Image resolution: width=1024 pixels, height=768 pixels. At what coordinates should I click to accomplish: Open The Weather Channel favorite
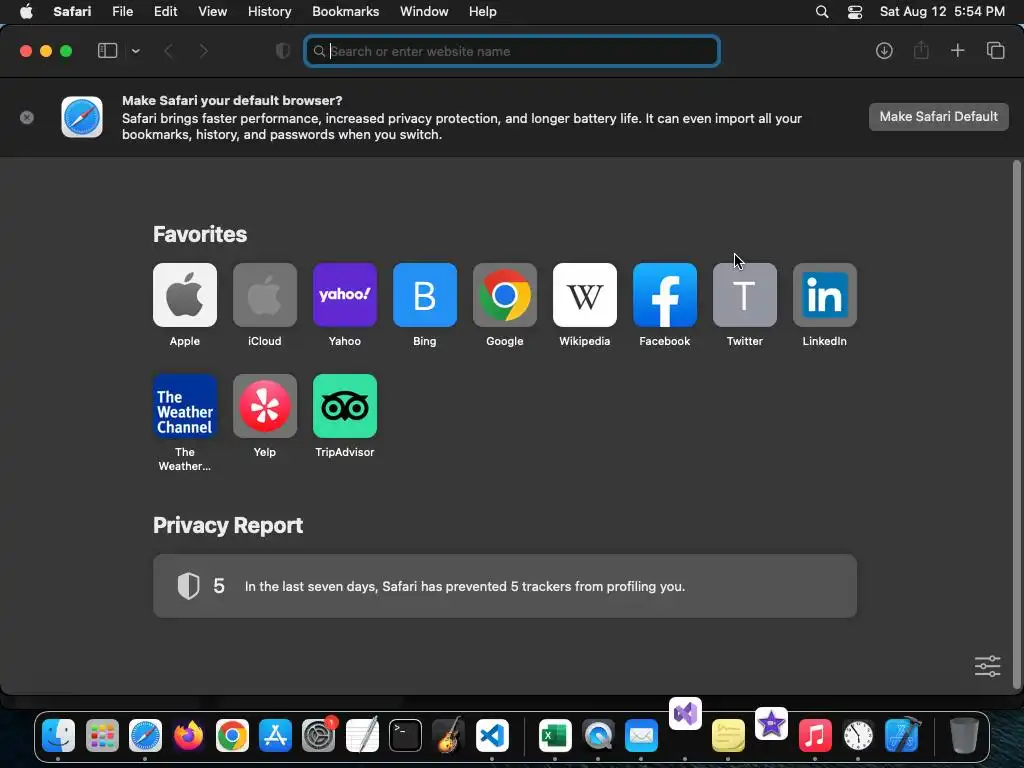point(185,406)
